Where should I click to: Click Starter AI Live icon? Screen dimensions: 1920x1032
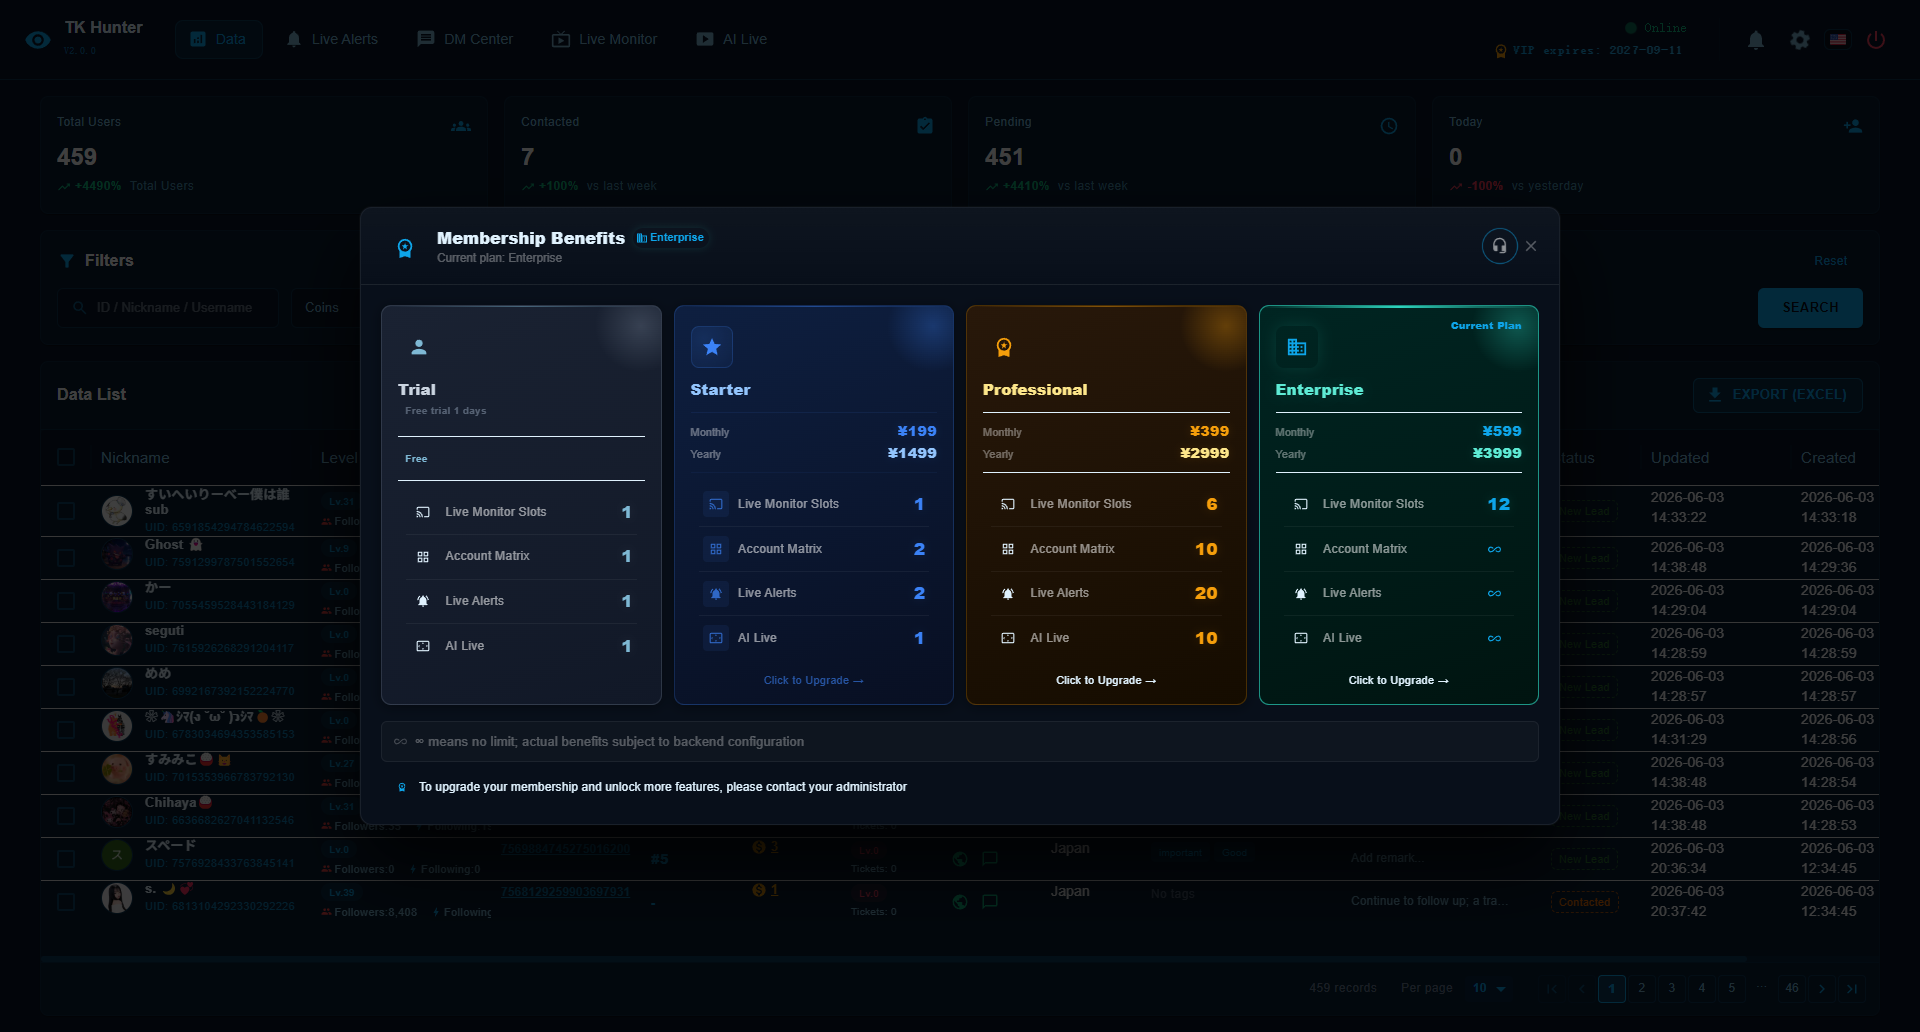[x=716, y=638]
